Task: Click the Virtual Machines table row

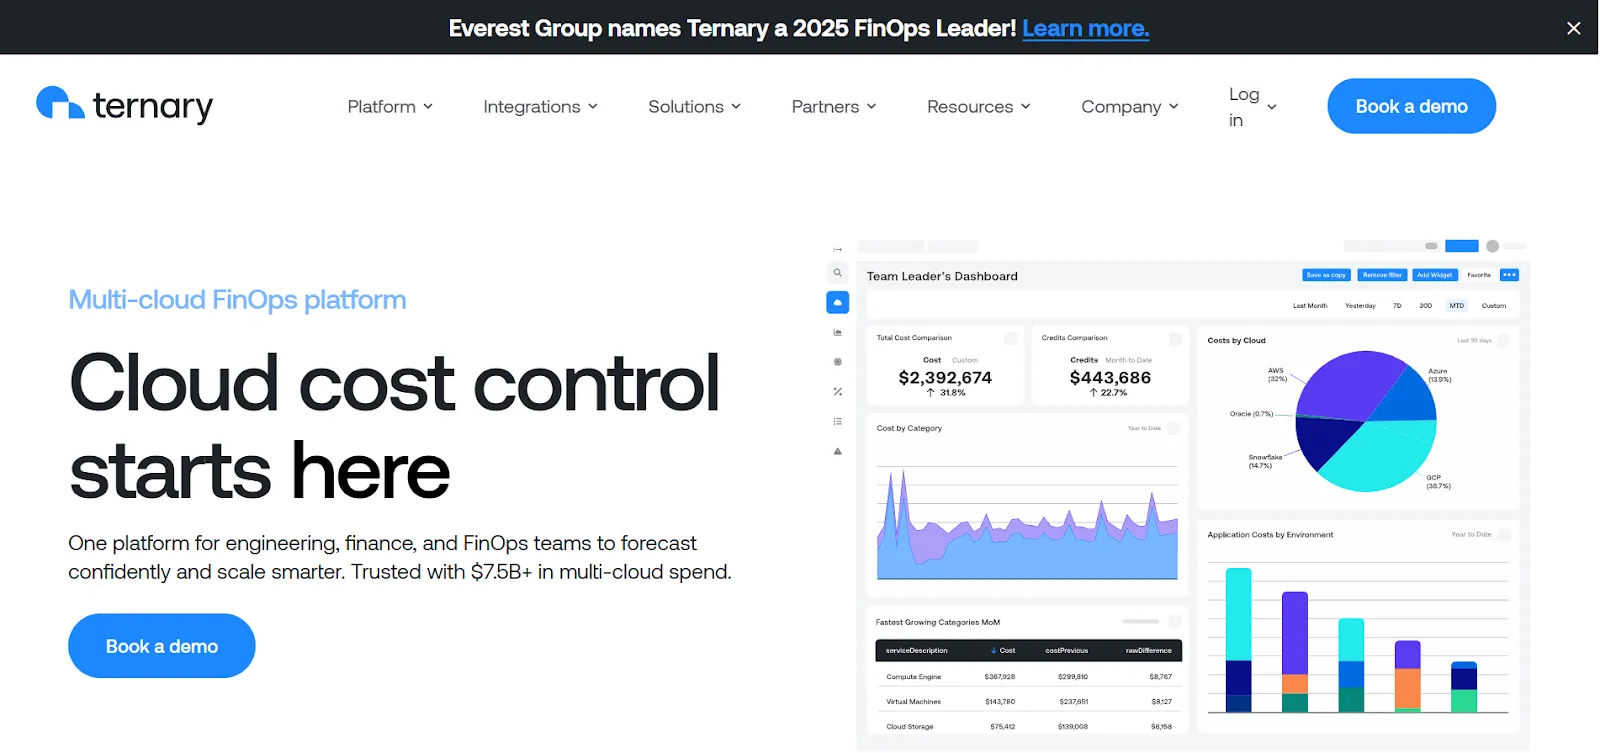Action: tap(1028, 702)
